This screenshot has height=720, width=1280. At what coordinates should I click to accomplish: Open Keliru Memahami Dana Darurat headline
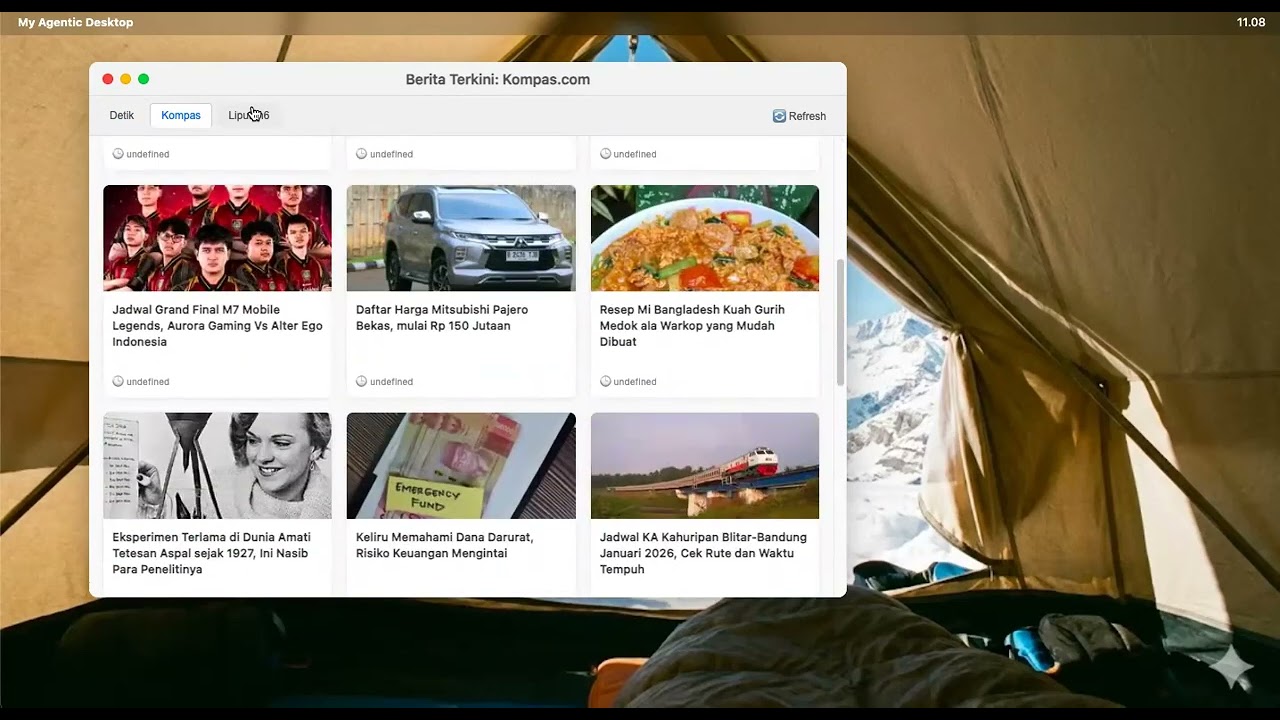point(445,545)
